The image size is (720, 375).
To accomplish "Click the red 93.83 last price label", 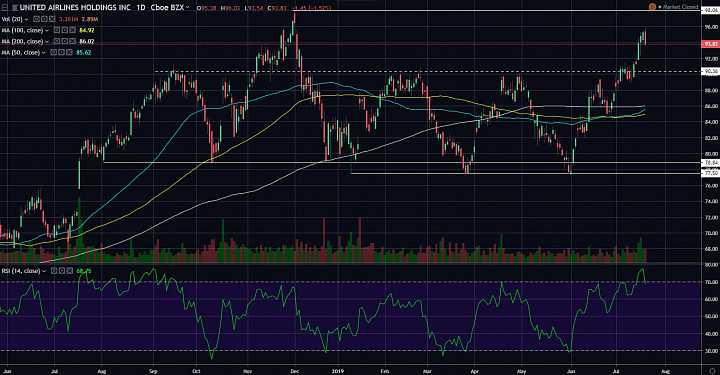I will point(711,44).
